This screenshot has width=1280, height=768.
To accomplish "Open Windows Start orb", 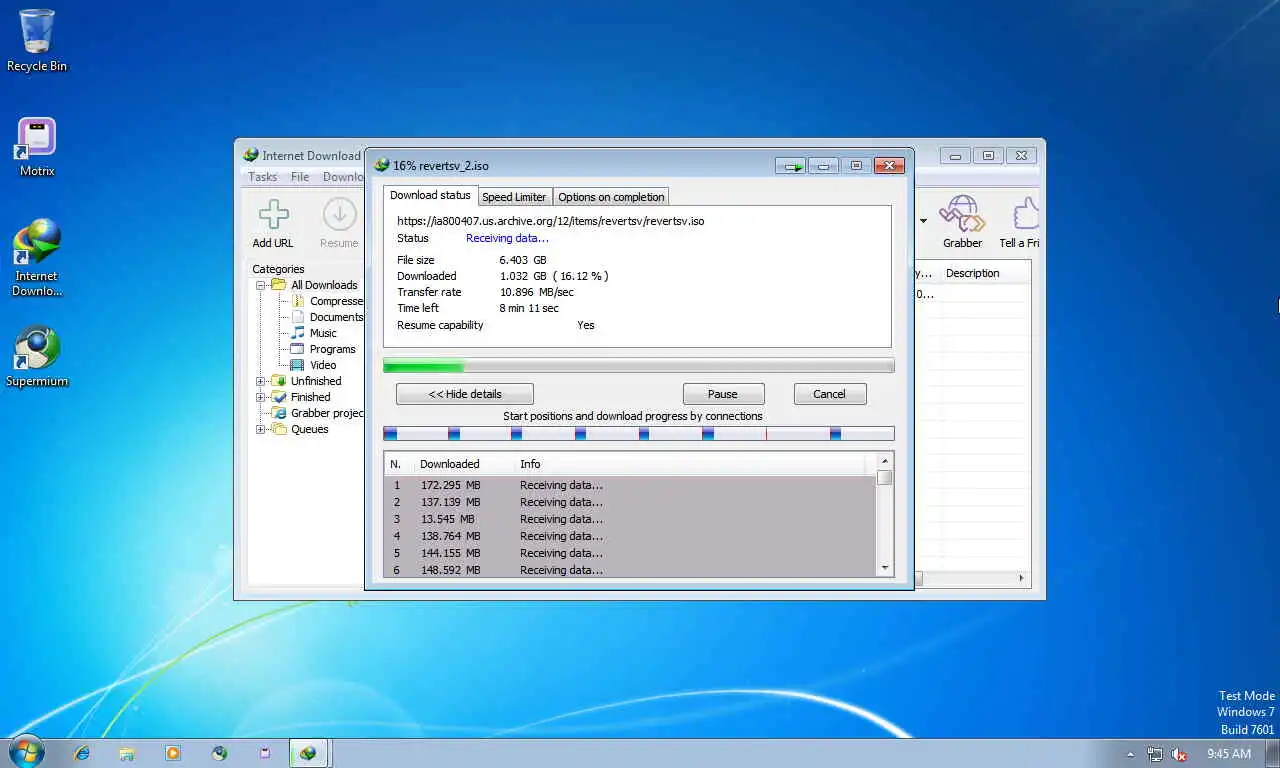I will coord(27,753).
